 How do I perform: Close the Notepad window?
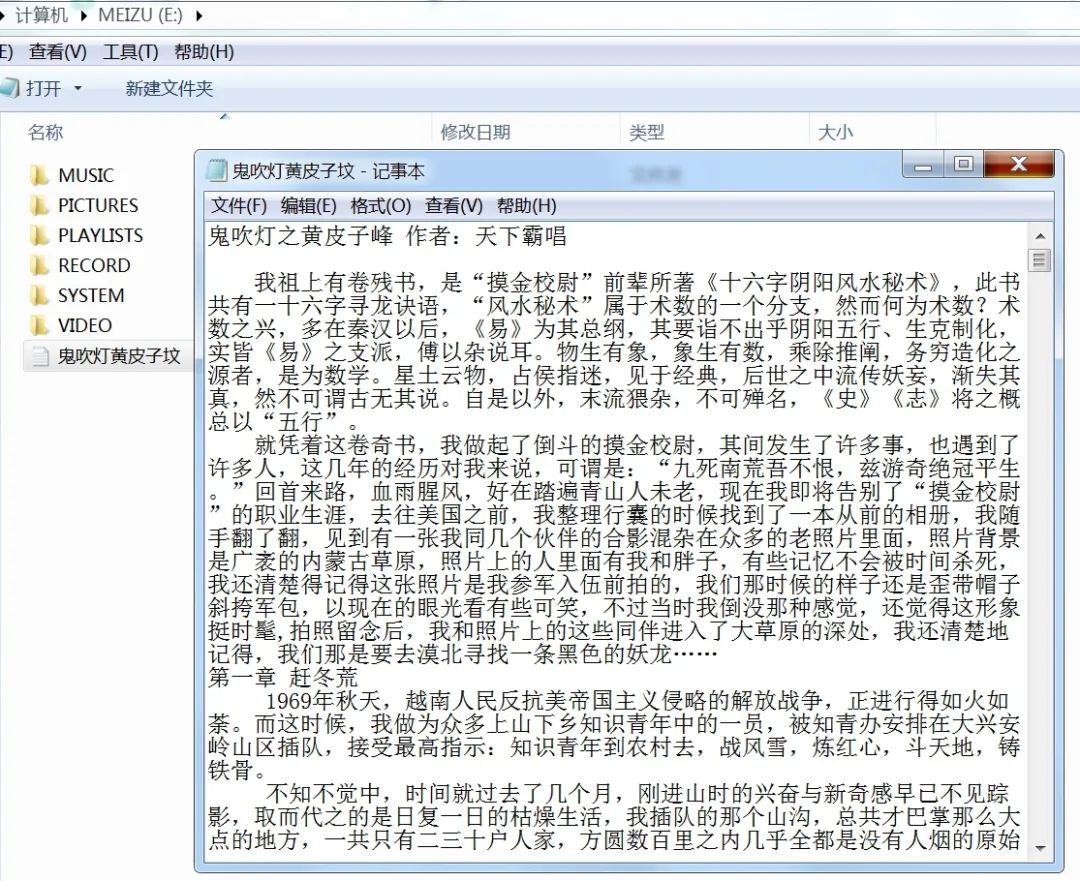(1019, 165)
